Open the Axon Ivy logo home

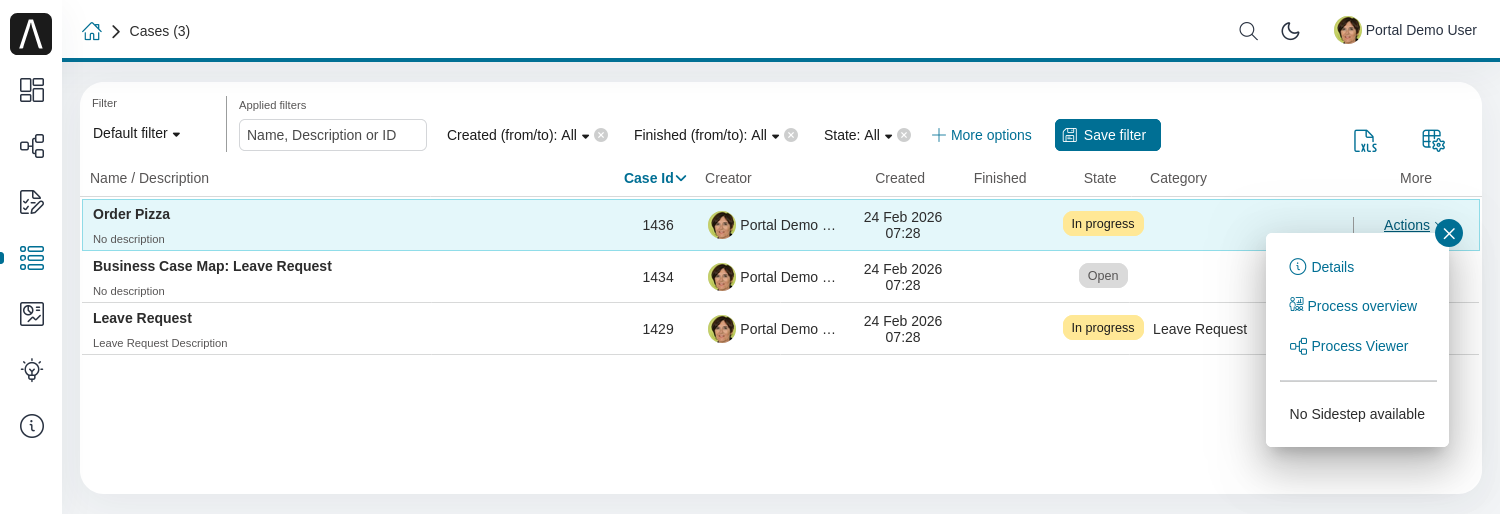(x=31, y=34)
